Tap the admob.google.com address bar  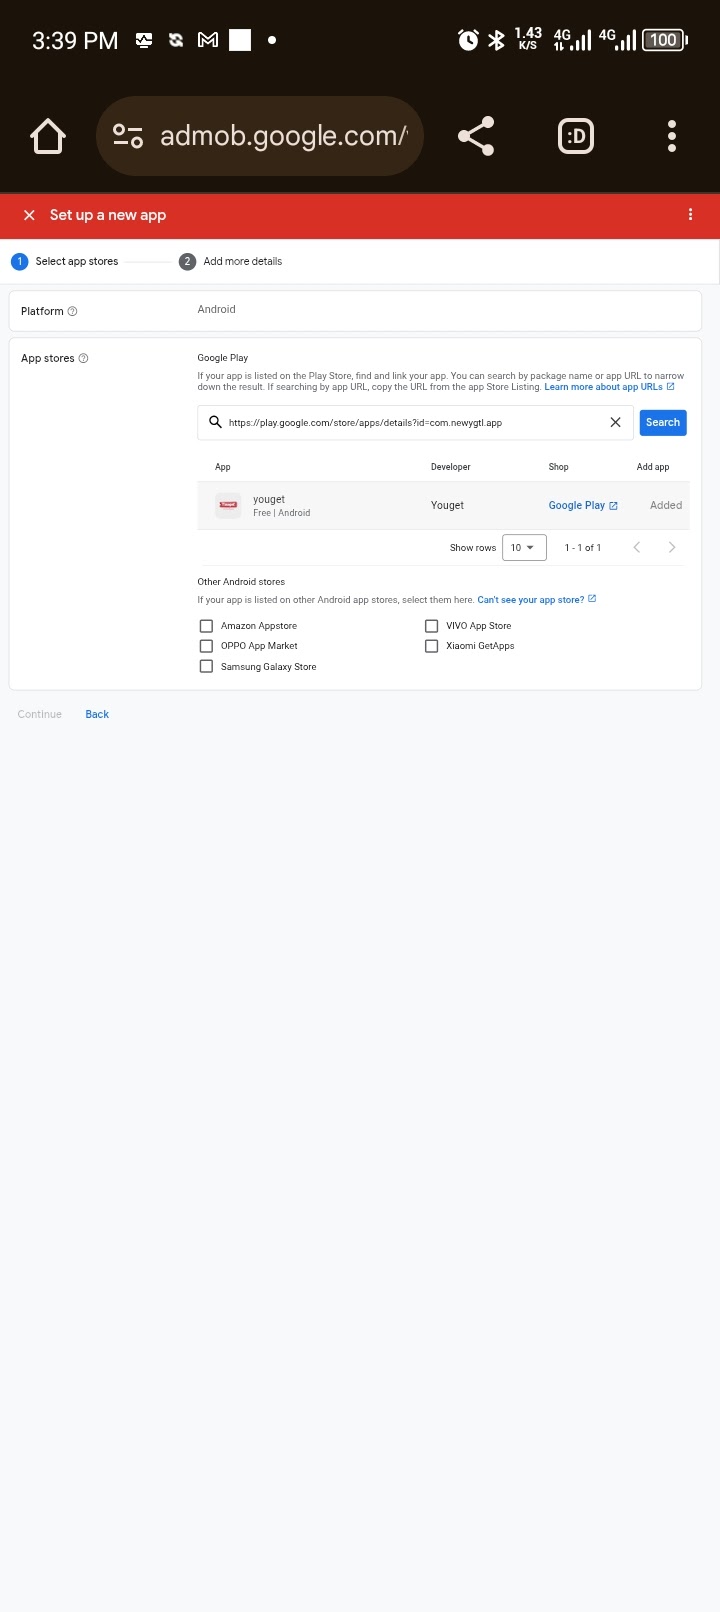click(260, 136)
